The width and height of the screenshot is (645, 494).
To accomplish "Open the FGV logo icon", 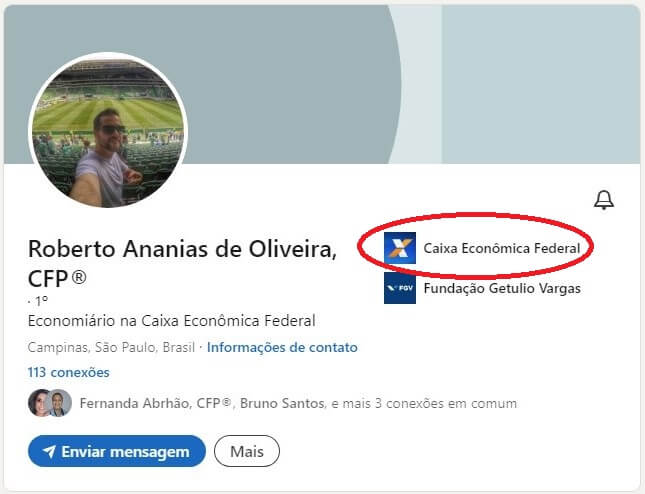I will (x=400, y=288).
